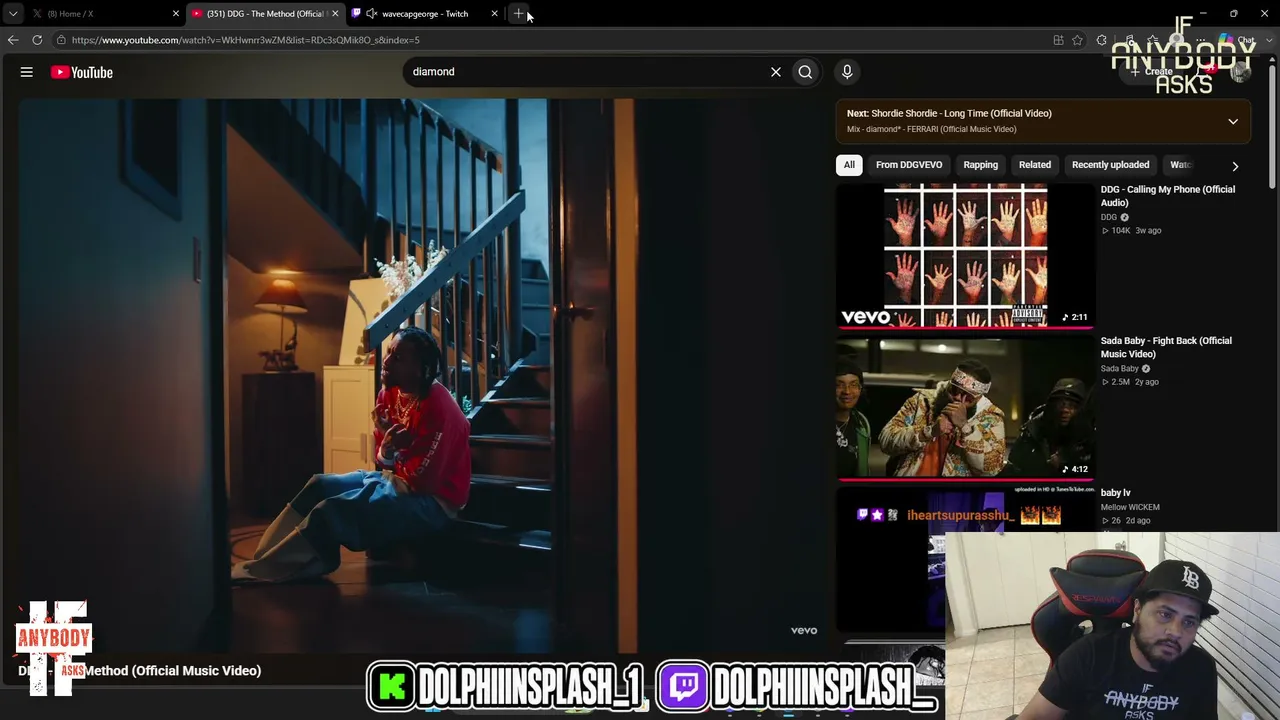Open DDG - Calling My Phone title link
The height and width of the screenshot is (720, 1280).
pyautogui.click(x=1168, y=196)
